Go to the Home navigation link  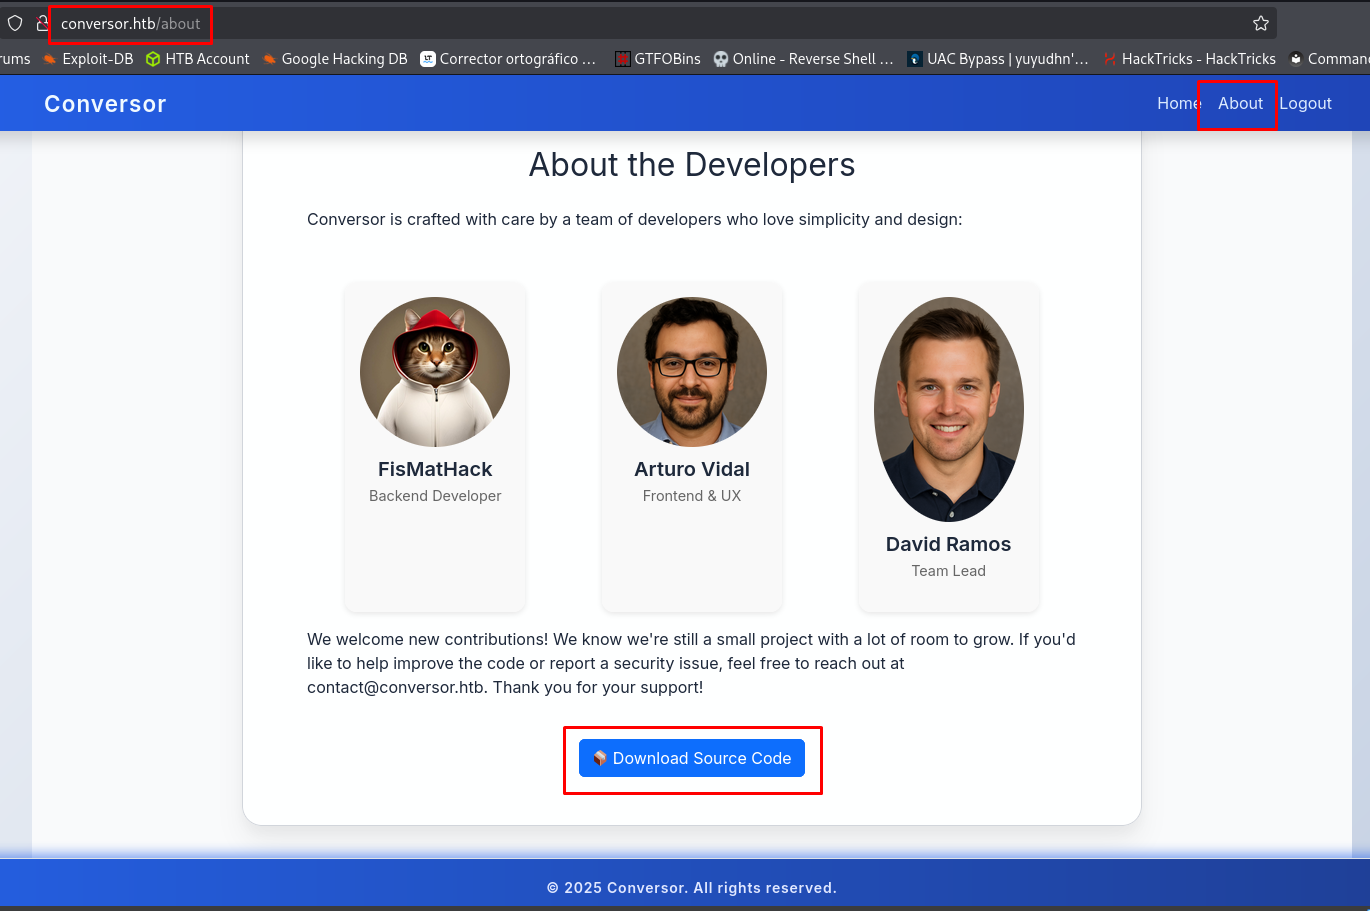[x=1177, y=103]
